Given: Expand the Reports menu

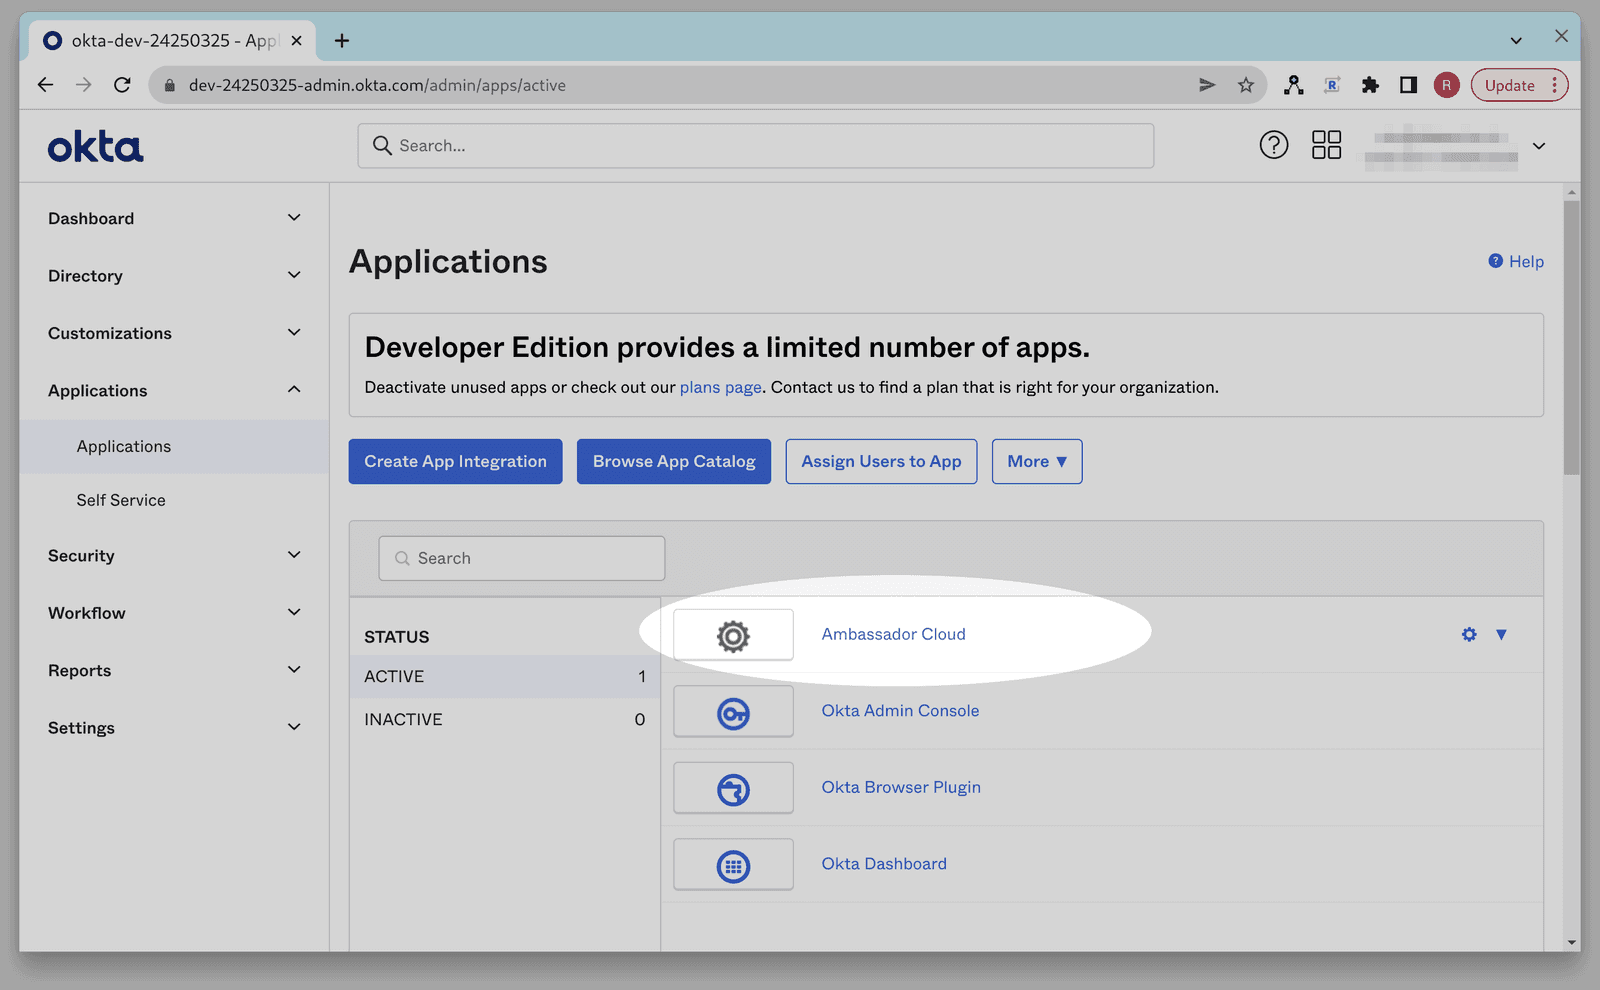Looking at the screenshot, I should pyautogui.click(x=173, y=670).
